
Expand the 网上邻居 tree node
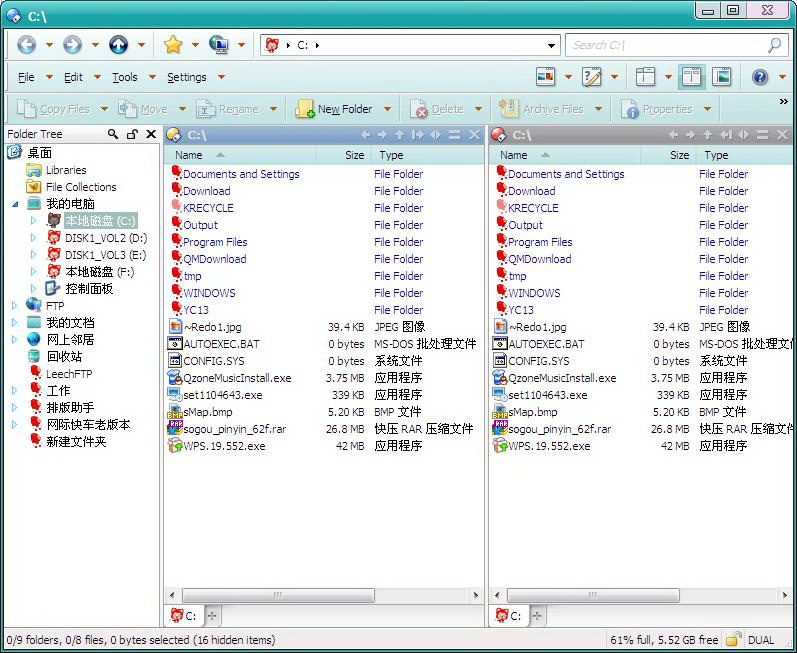tap(15, 339)
